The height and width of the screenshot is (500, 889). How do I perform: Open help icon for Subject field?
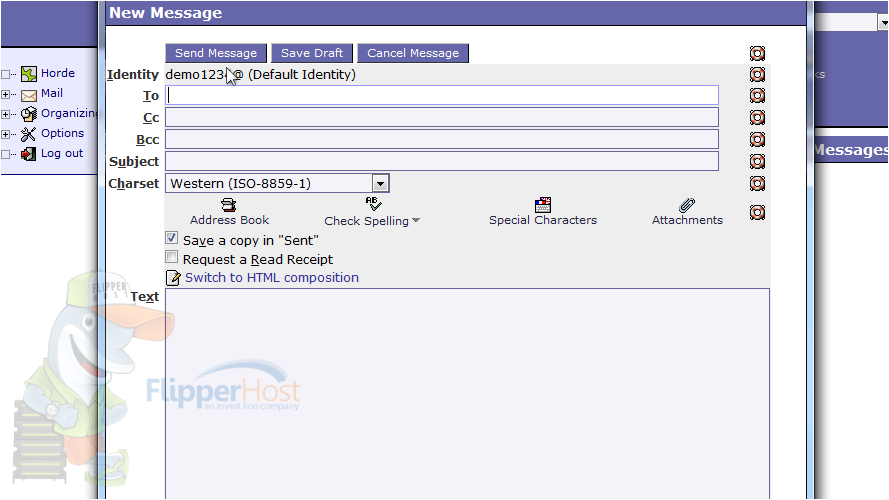(757, 162)
